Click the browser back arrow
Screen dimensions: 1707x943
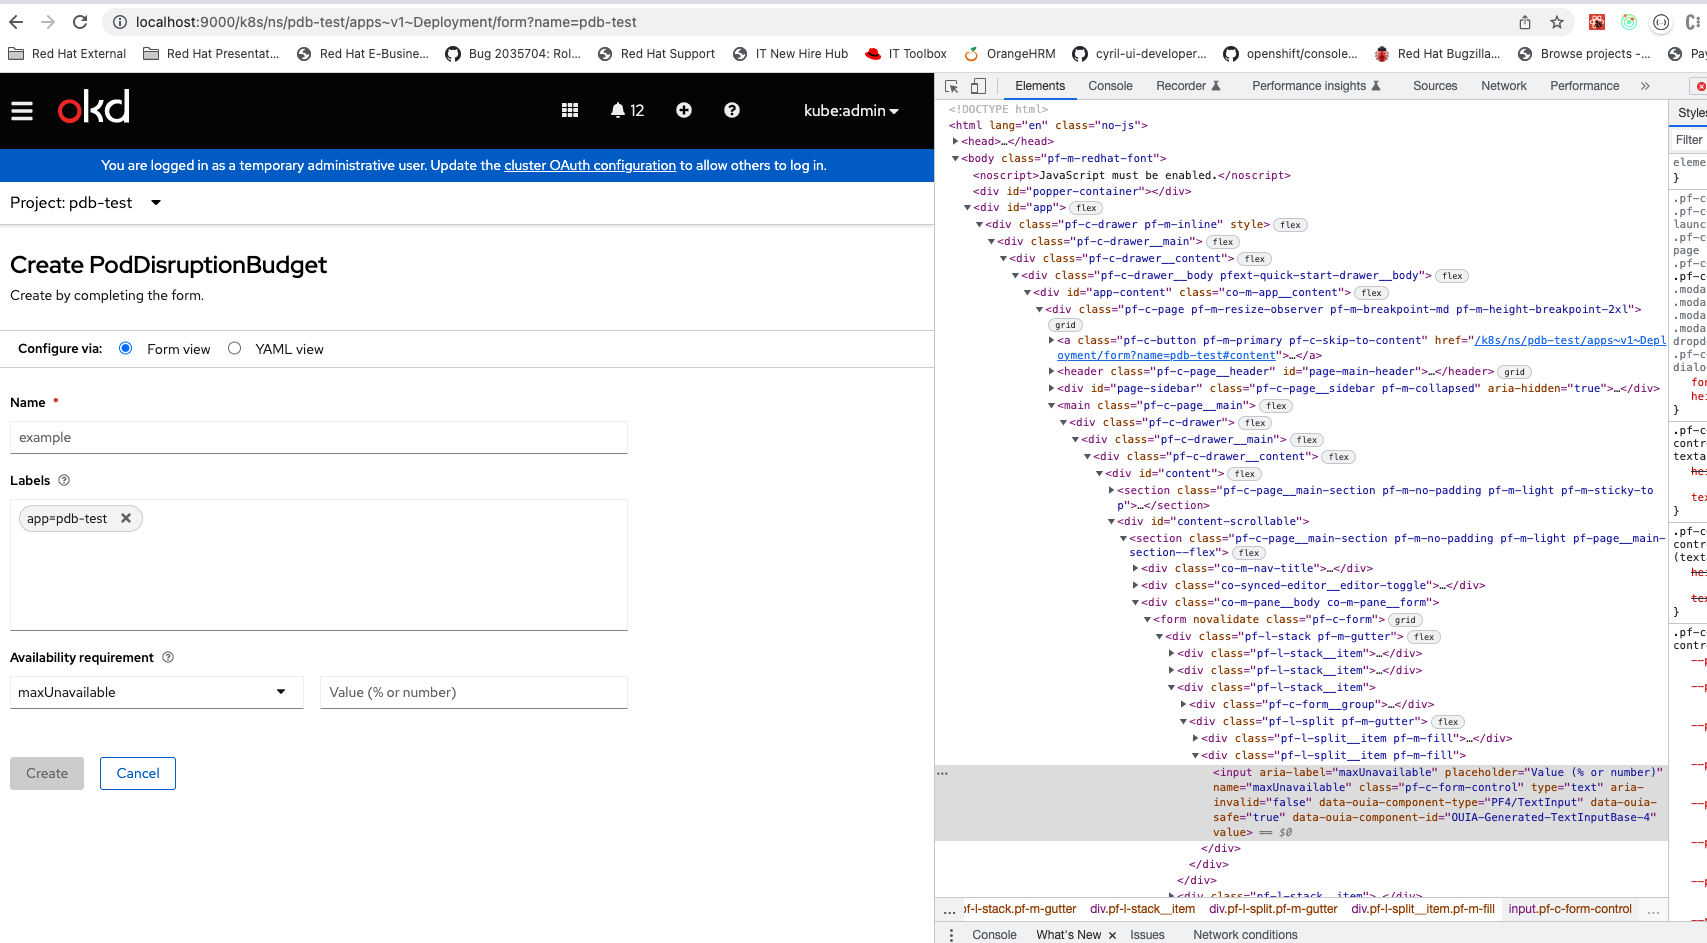[x=16, y=22]
